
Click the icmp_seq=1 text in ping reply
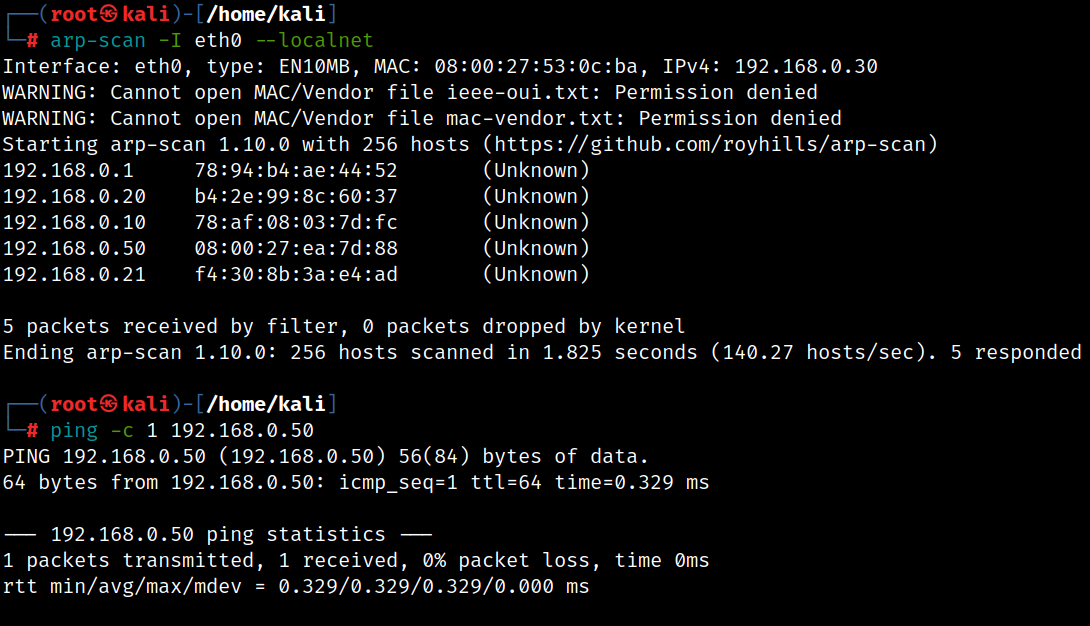pyautogui.click(x=398, y=483)
